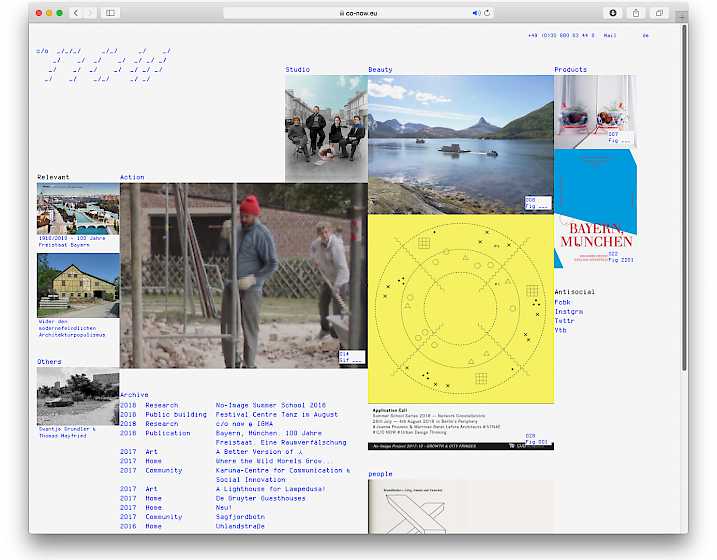Open 'Svantje Grundler & Thomas Meyfried' caption
Image resolution: width=717 pixels, height=560 pixels.
click(x=67, y=432)
